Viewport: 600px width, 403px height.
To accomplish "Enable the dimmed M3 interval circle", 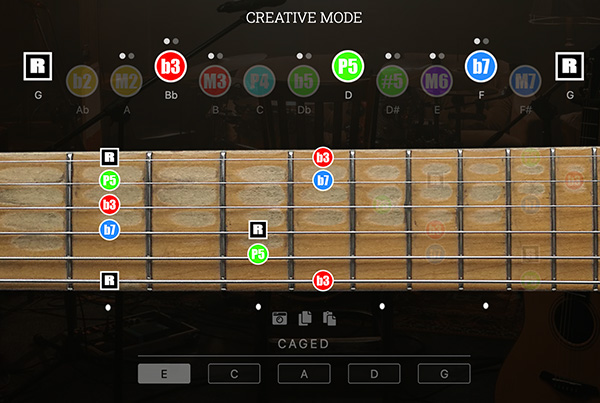I will 215,81.
